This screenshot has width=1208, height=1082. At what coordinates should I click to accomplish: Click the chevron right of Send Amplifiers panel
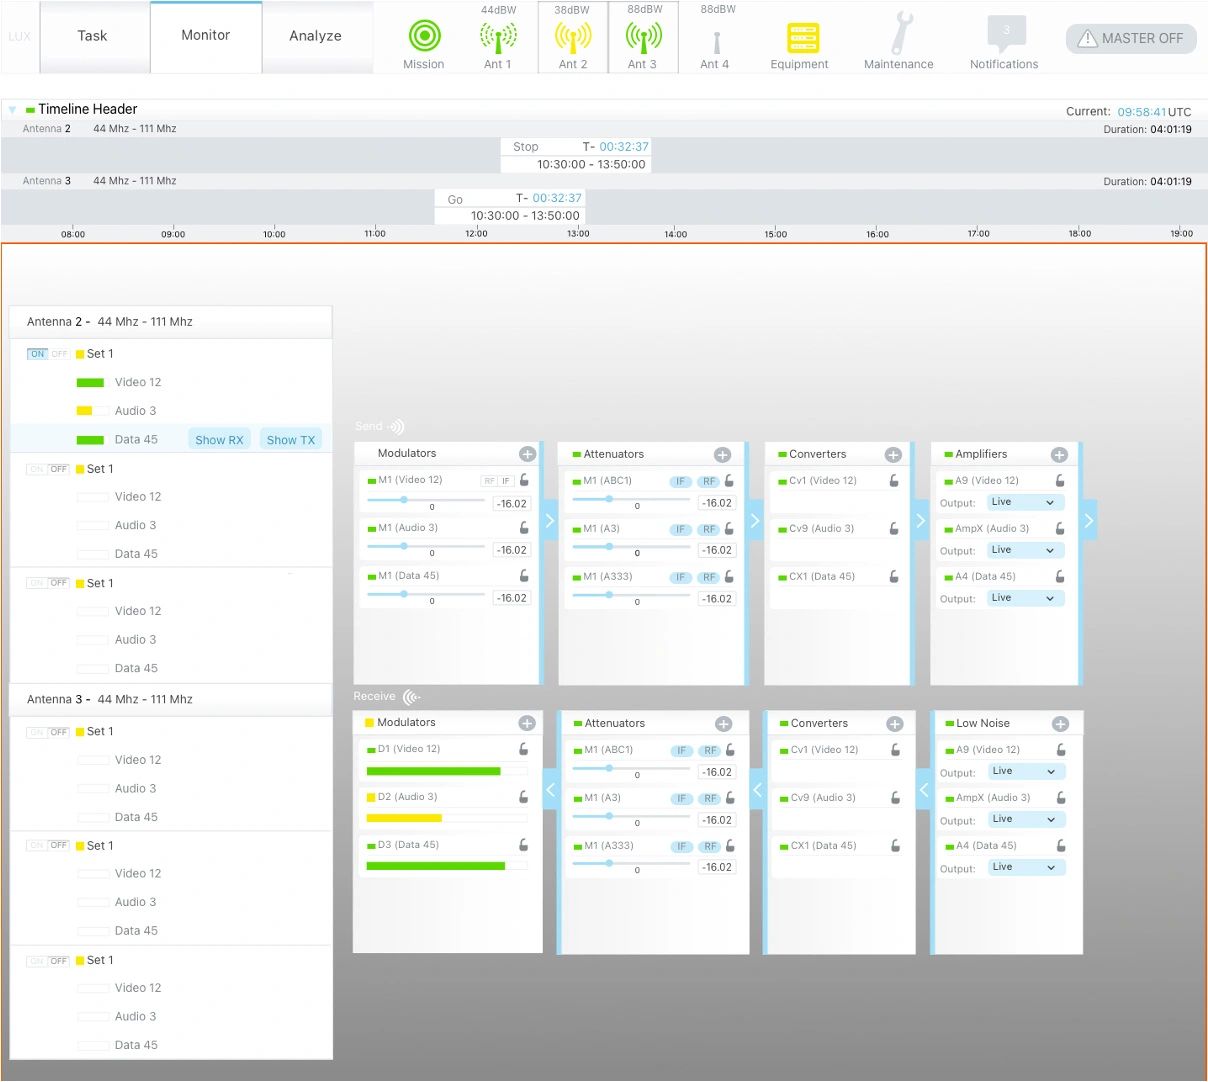[1089, 520]
